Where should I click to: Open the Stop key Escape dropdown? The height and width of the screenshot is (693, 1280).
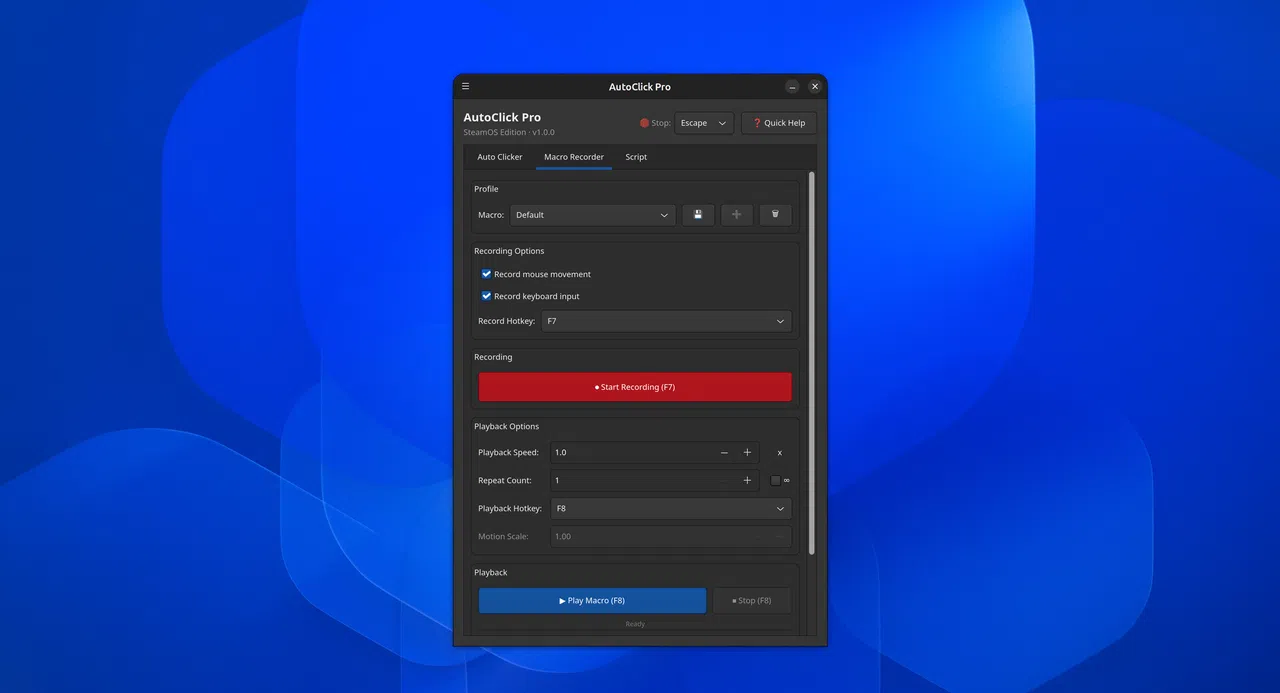(704, 123)
